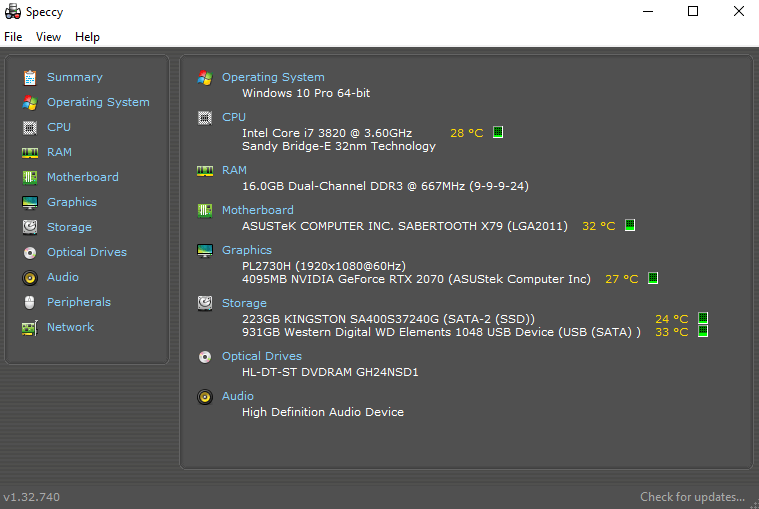Click the version number v1.32.740
Screen dimensions: 759x509
(x=31, y=497)
